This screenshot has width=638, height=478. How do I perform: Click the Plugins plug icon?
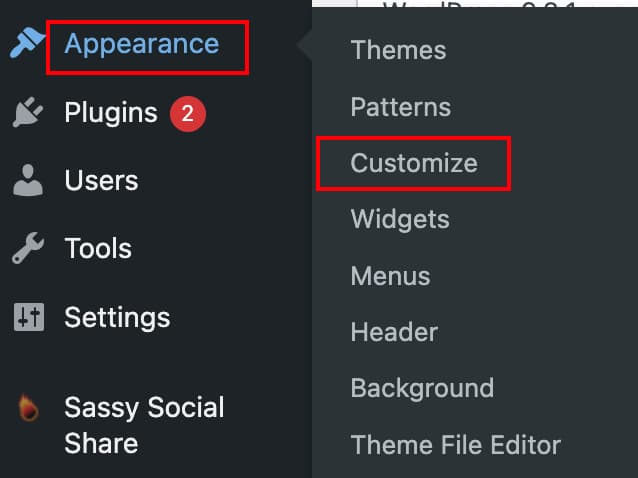27,112
